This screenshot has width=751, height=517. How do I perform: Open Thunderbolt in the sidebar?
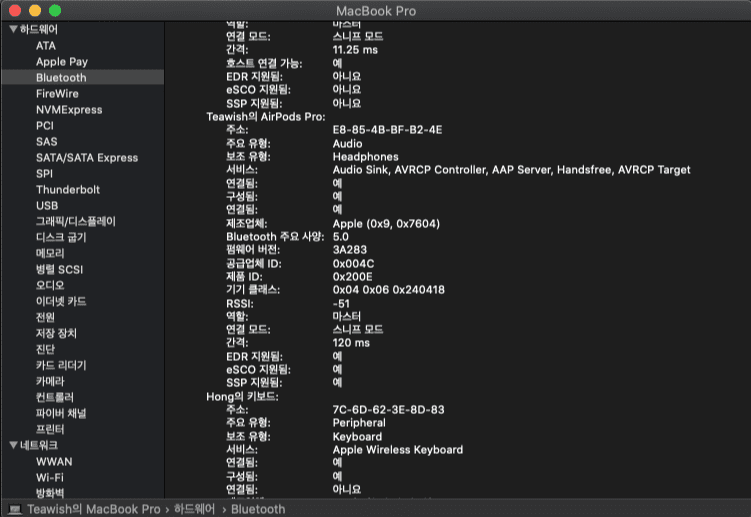[x=68, y=190]
